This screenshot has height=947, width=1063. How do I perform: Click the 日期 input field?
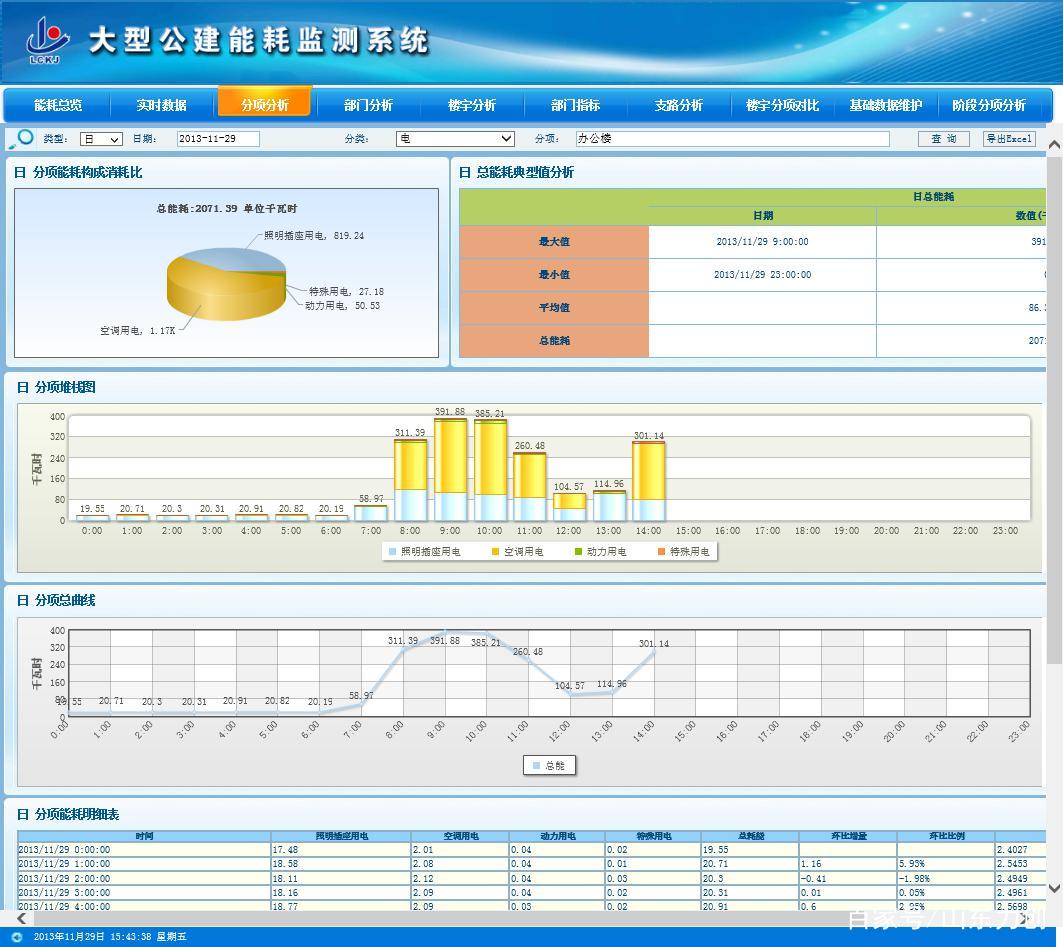click(x=218, y=139)
